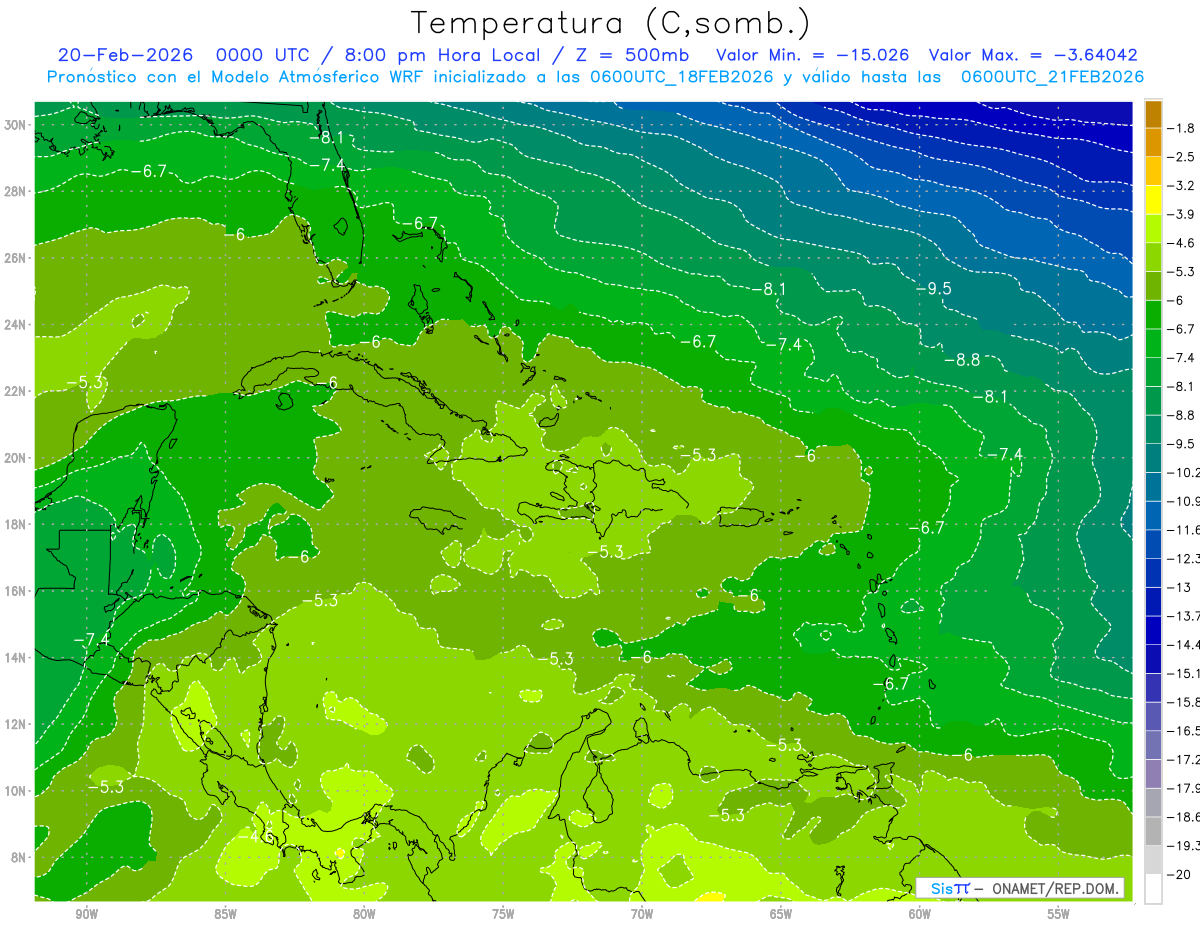Click the "75W" longitude axis label
The image size is (1200, 927).
[x=503, y=915]
